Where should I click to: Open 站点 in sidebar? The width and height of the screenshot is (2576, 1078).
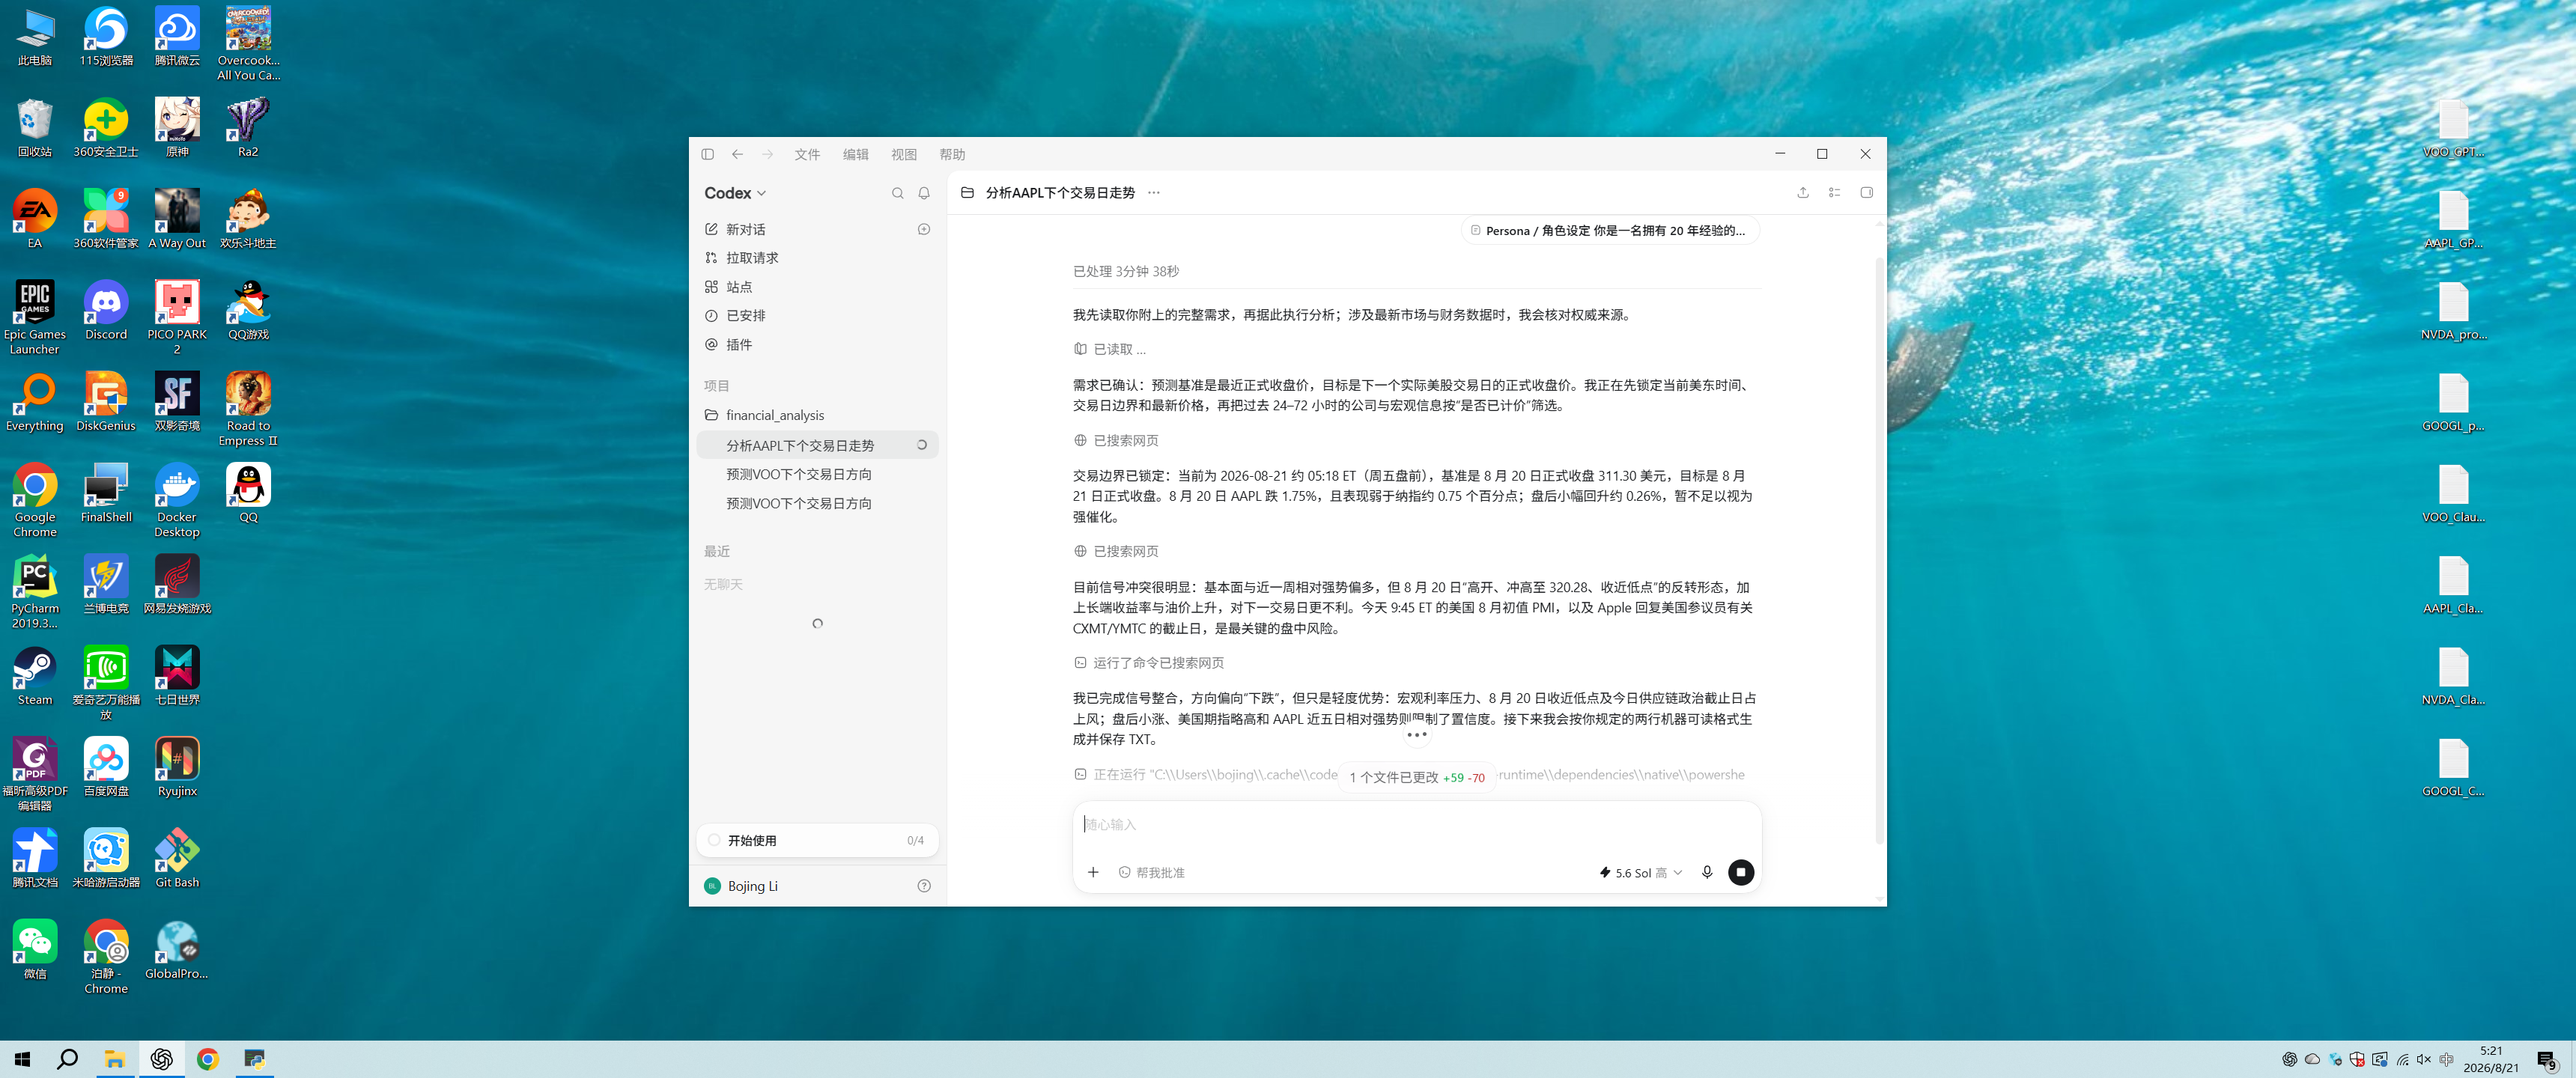817,287
